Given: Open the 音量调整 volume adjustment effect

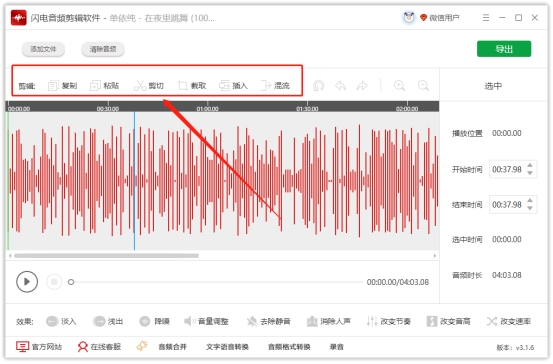Looking at the screenshot, I should tap(206, 321).
